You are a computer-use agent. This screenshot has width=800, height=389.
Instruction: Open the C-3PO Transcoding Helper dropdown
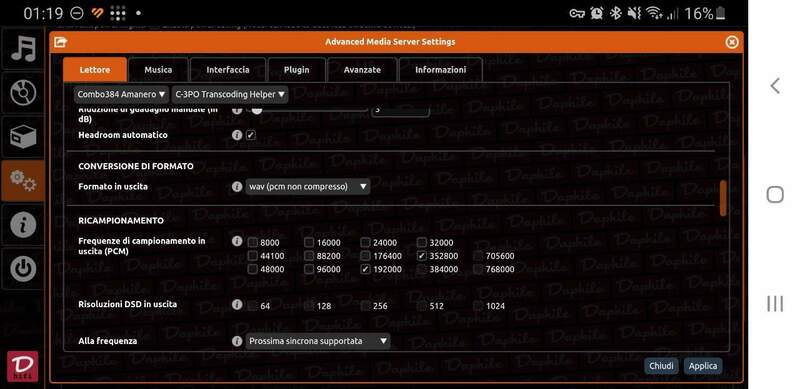tap(230, 94)
